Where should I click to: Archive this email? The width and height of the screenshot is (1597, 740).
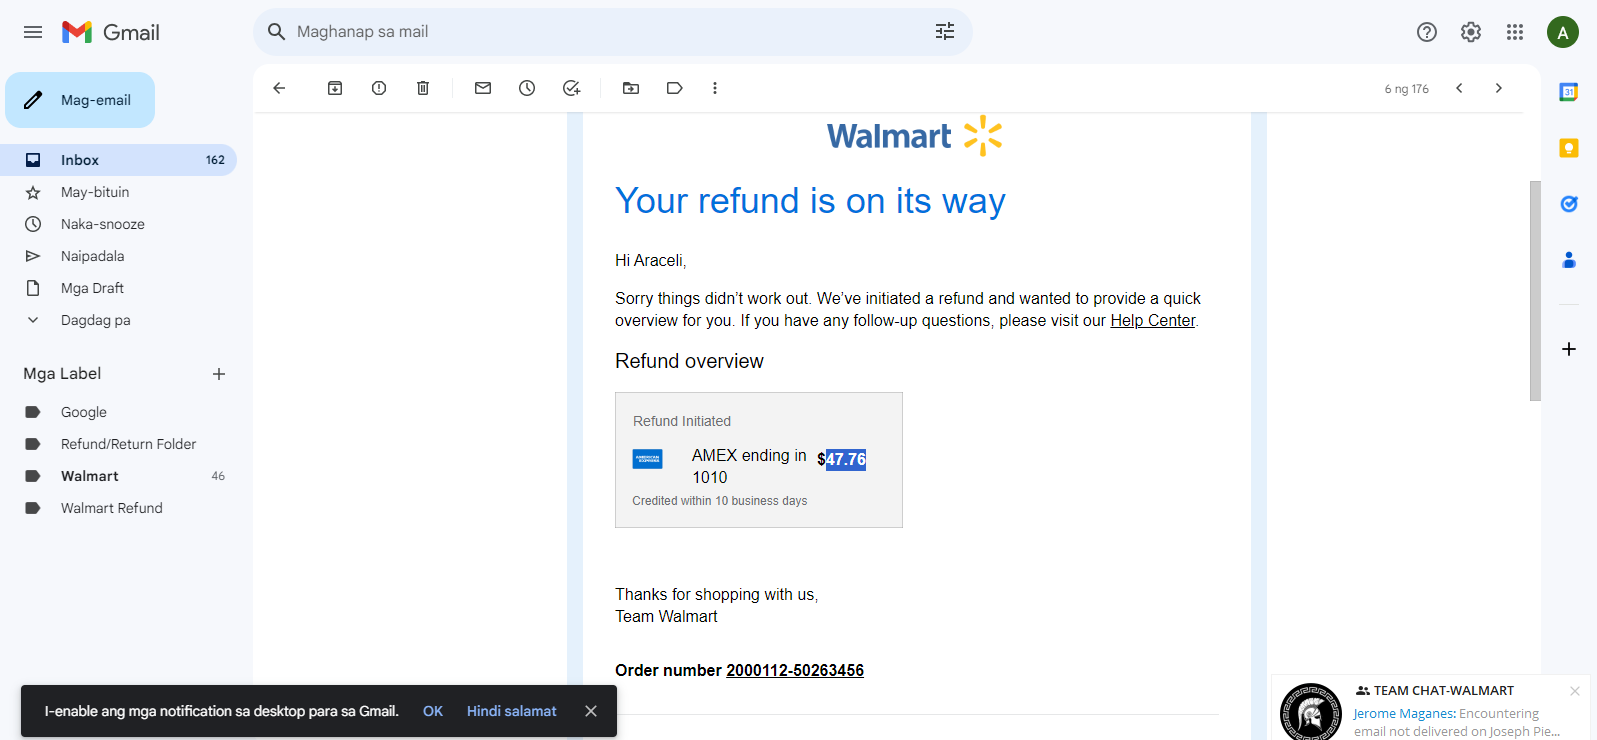[335, 88]
